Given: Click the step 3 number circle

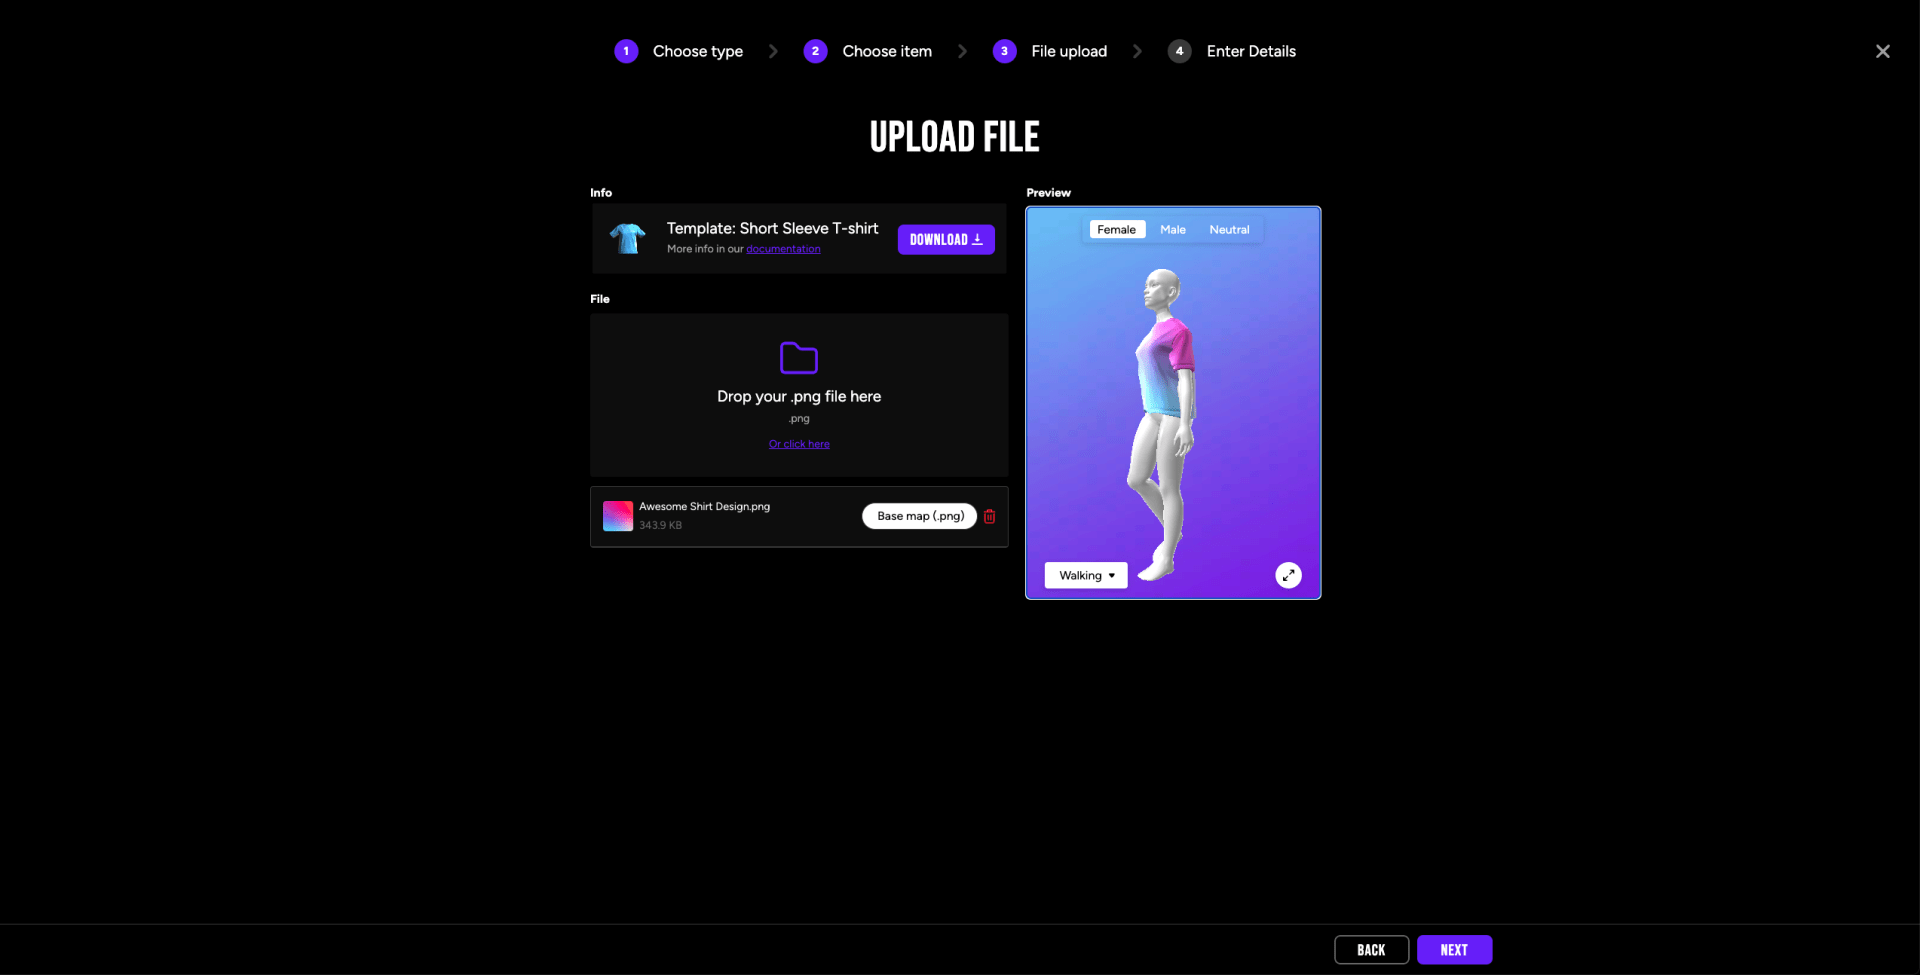Looking at the screenshot, I should pos(1004,51).
